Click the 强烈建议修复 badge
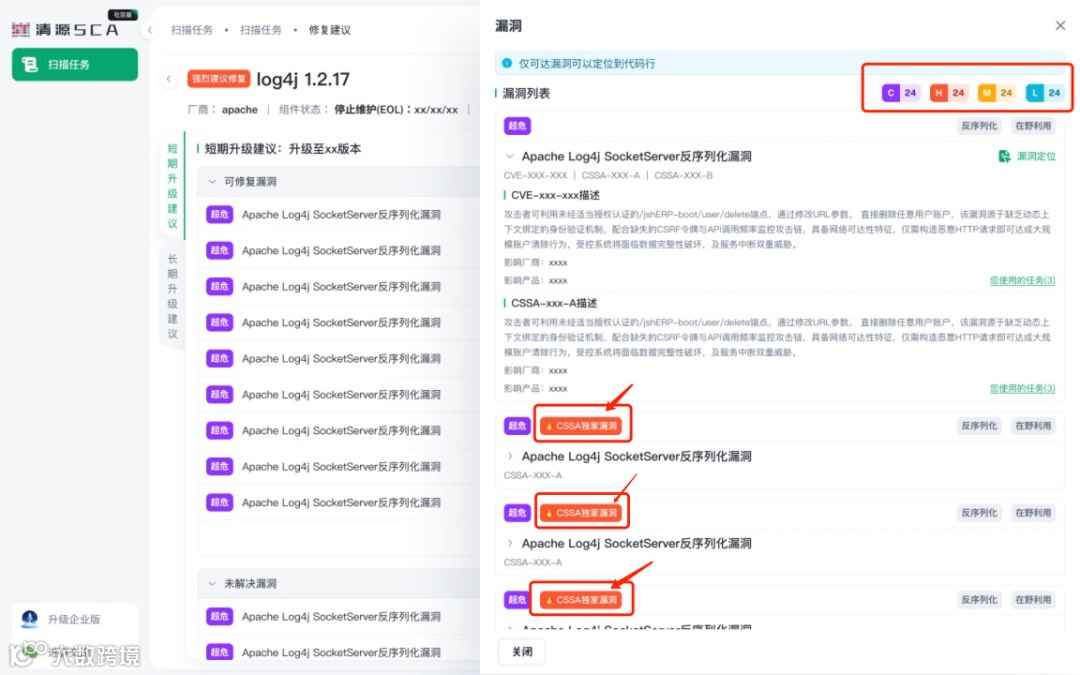Image resolution: width=1080 pixels, height=675 pixels. click(x=218, y=79)
